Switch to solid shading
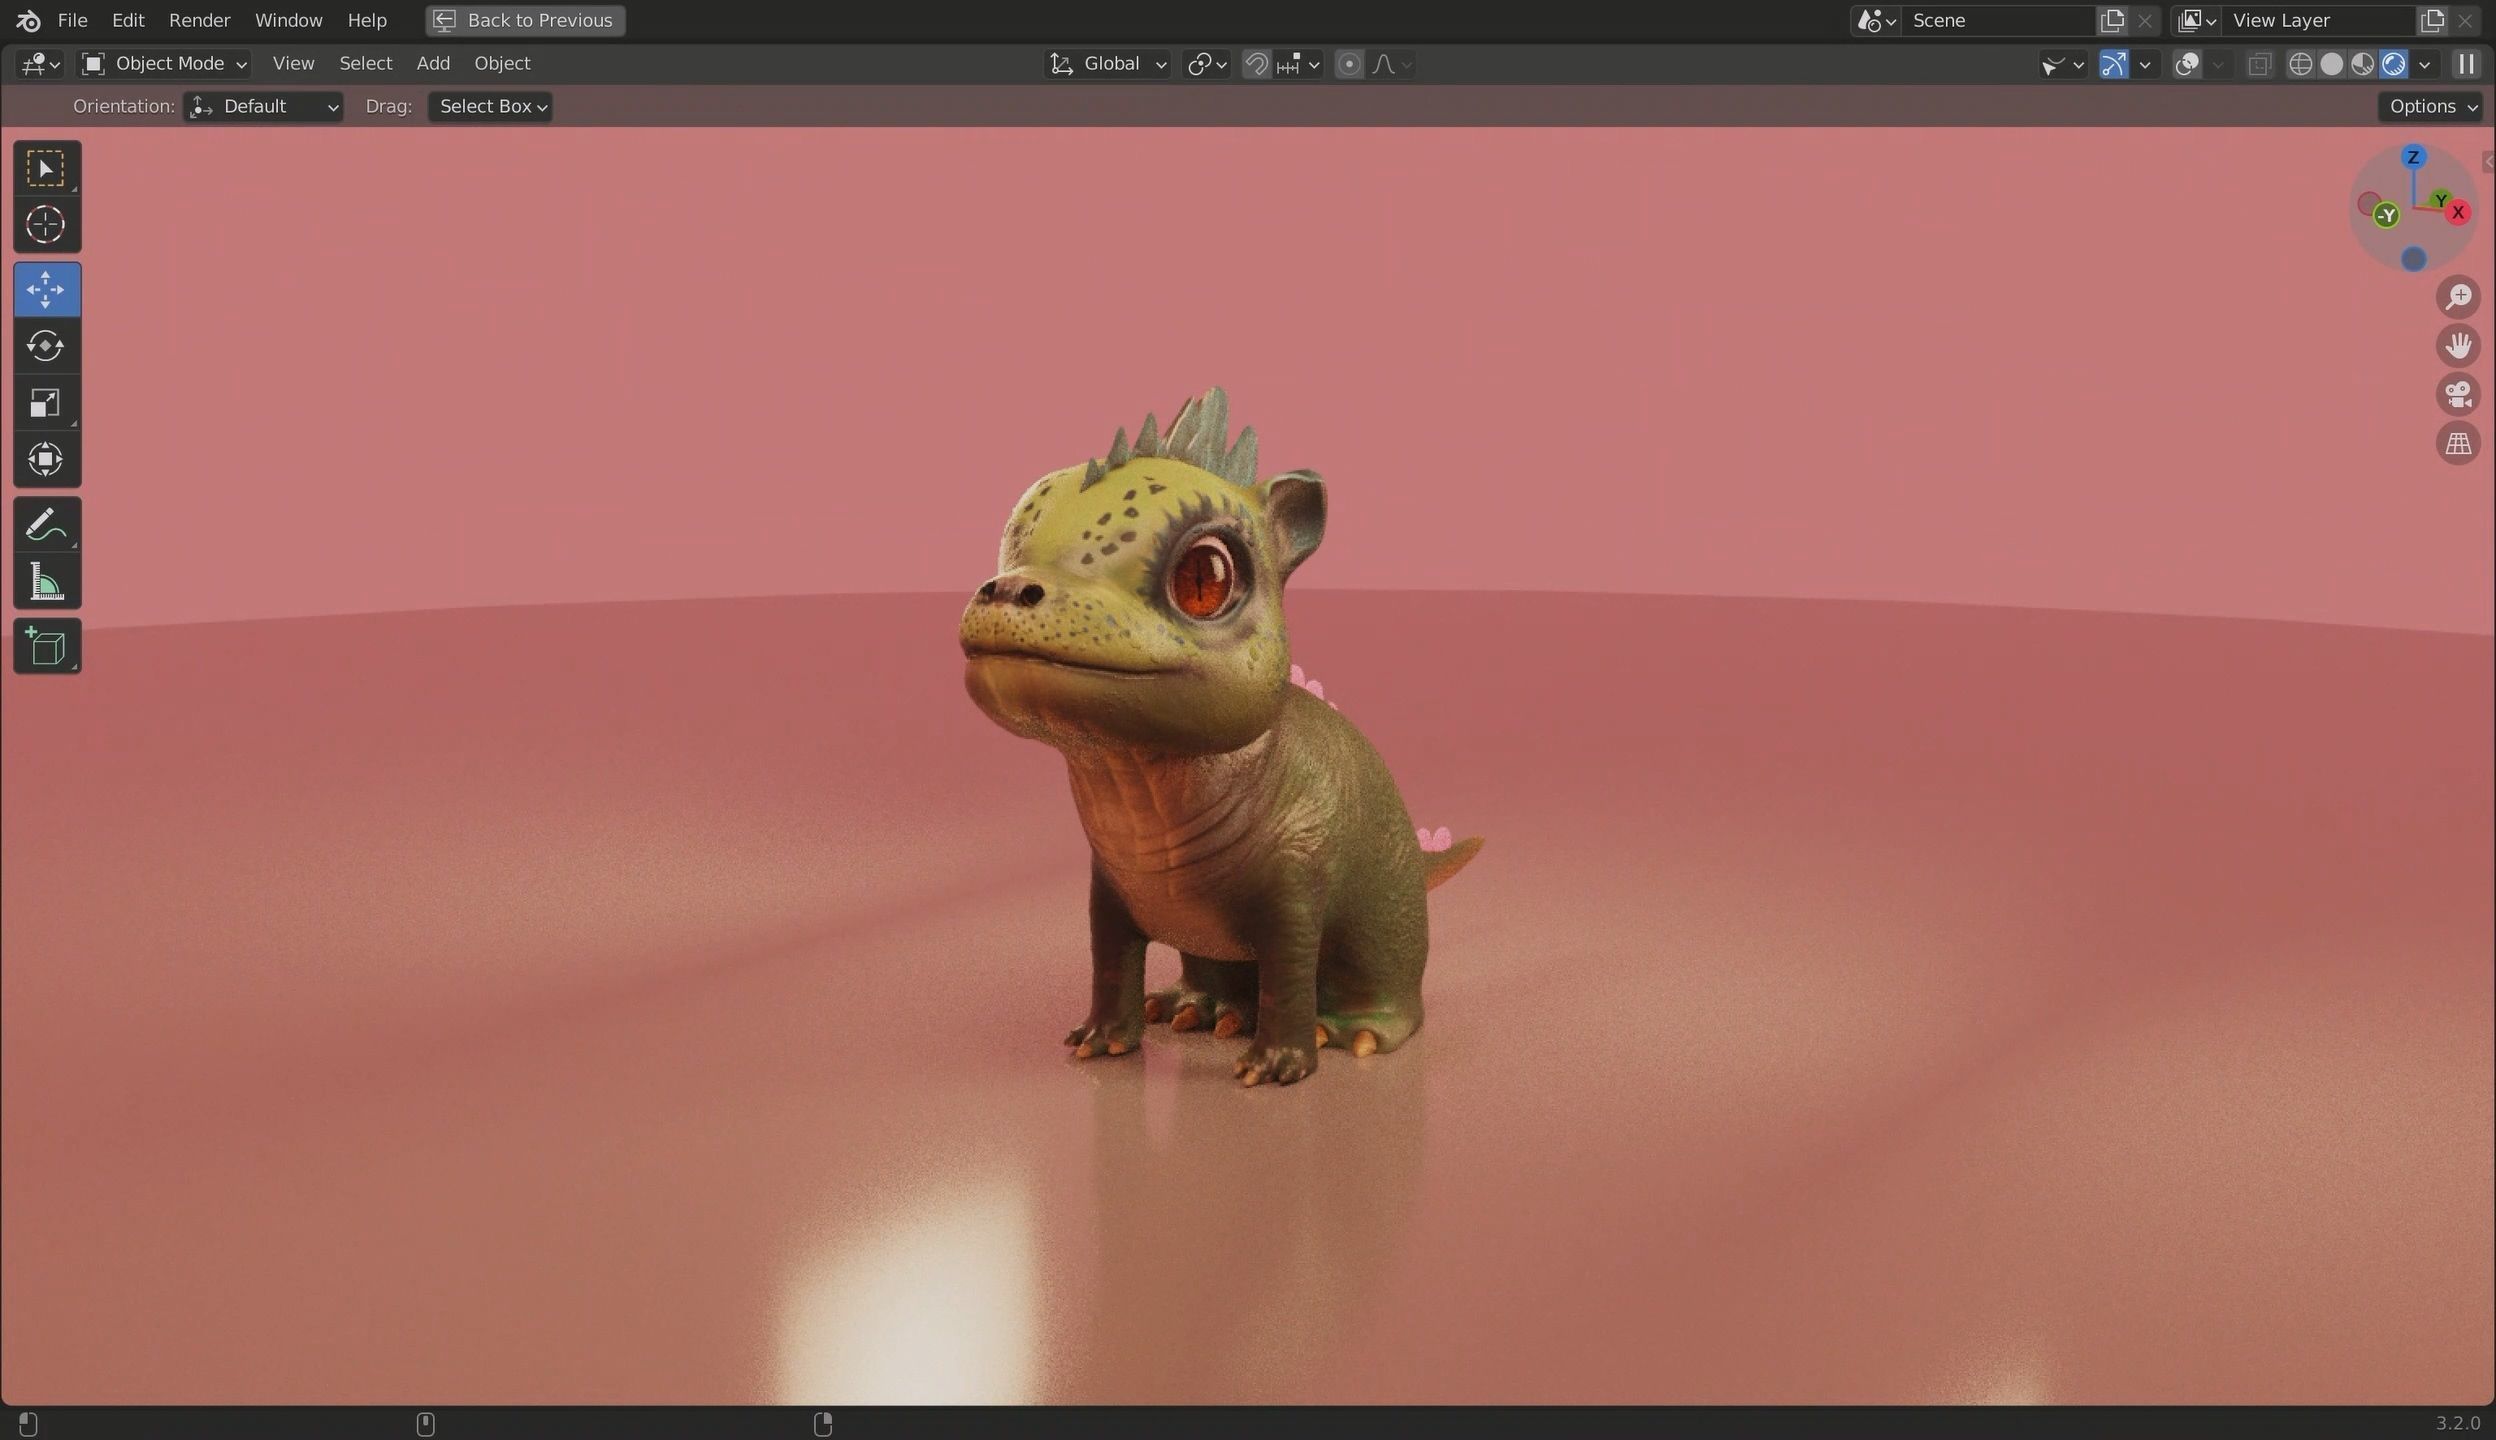The image size is (2496, 1440). (x=2331, y=64)
